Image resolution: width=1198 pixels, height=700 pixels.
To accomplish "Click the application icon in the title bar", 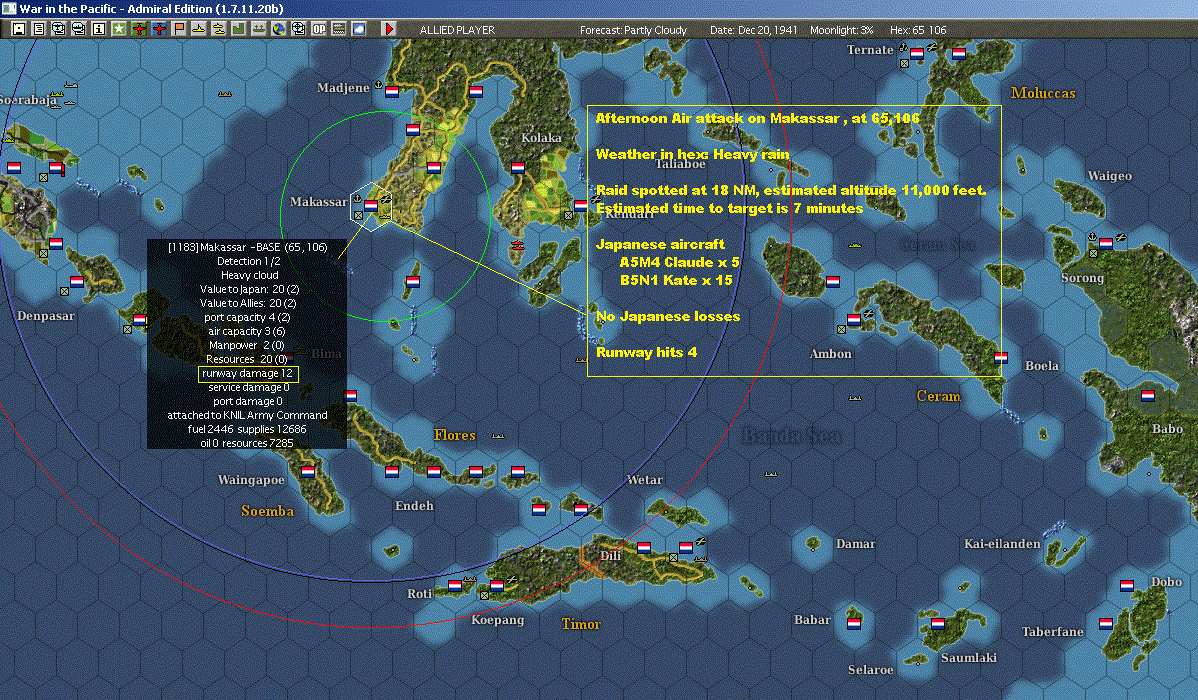I will coord(8,8).
